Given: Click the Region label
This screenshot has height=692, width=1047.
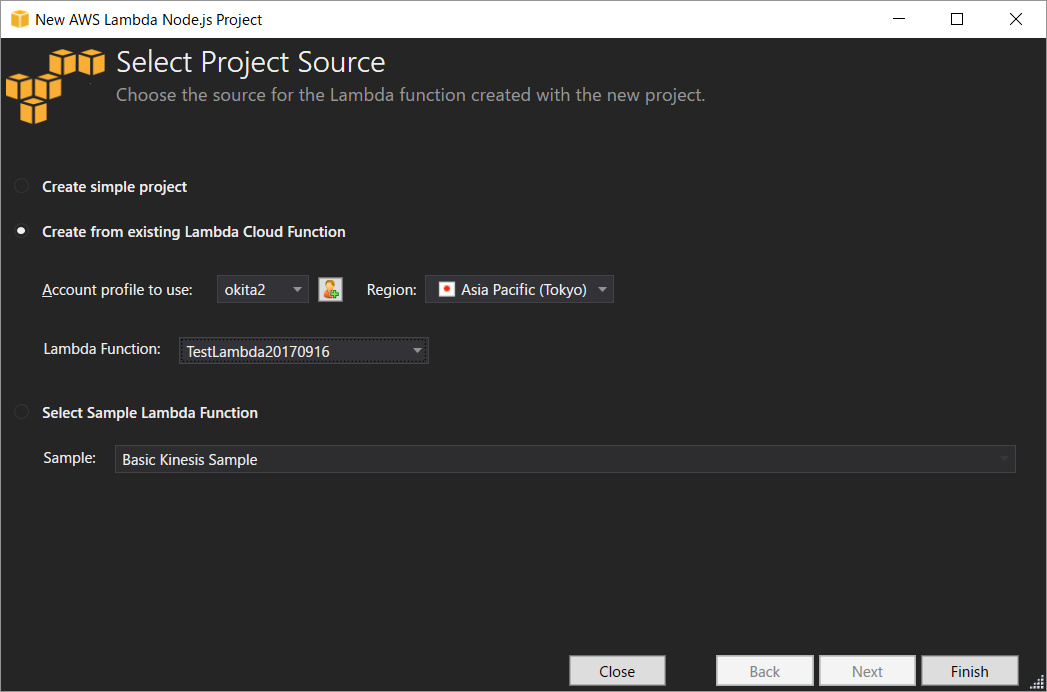Looking at the screenshot, I should (x=392, y=290).
